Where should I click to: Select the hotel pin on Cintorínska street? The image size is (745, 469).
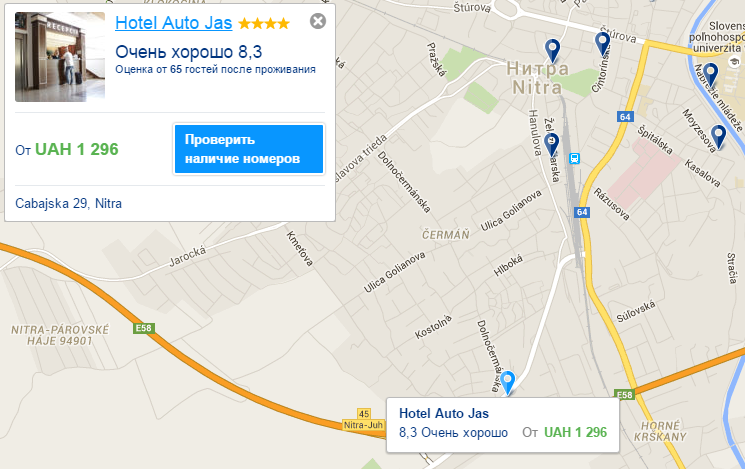click(x=602, y=45)
